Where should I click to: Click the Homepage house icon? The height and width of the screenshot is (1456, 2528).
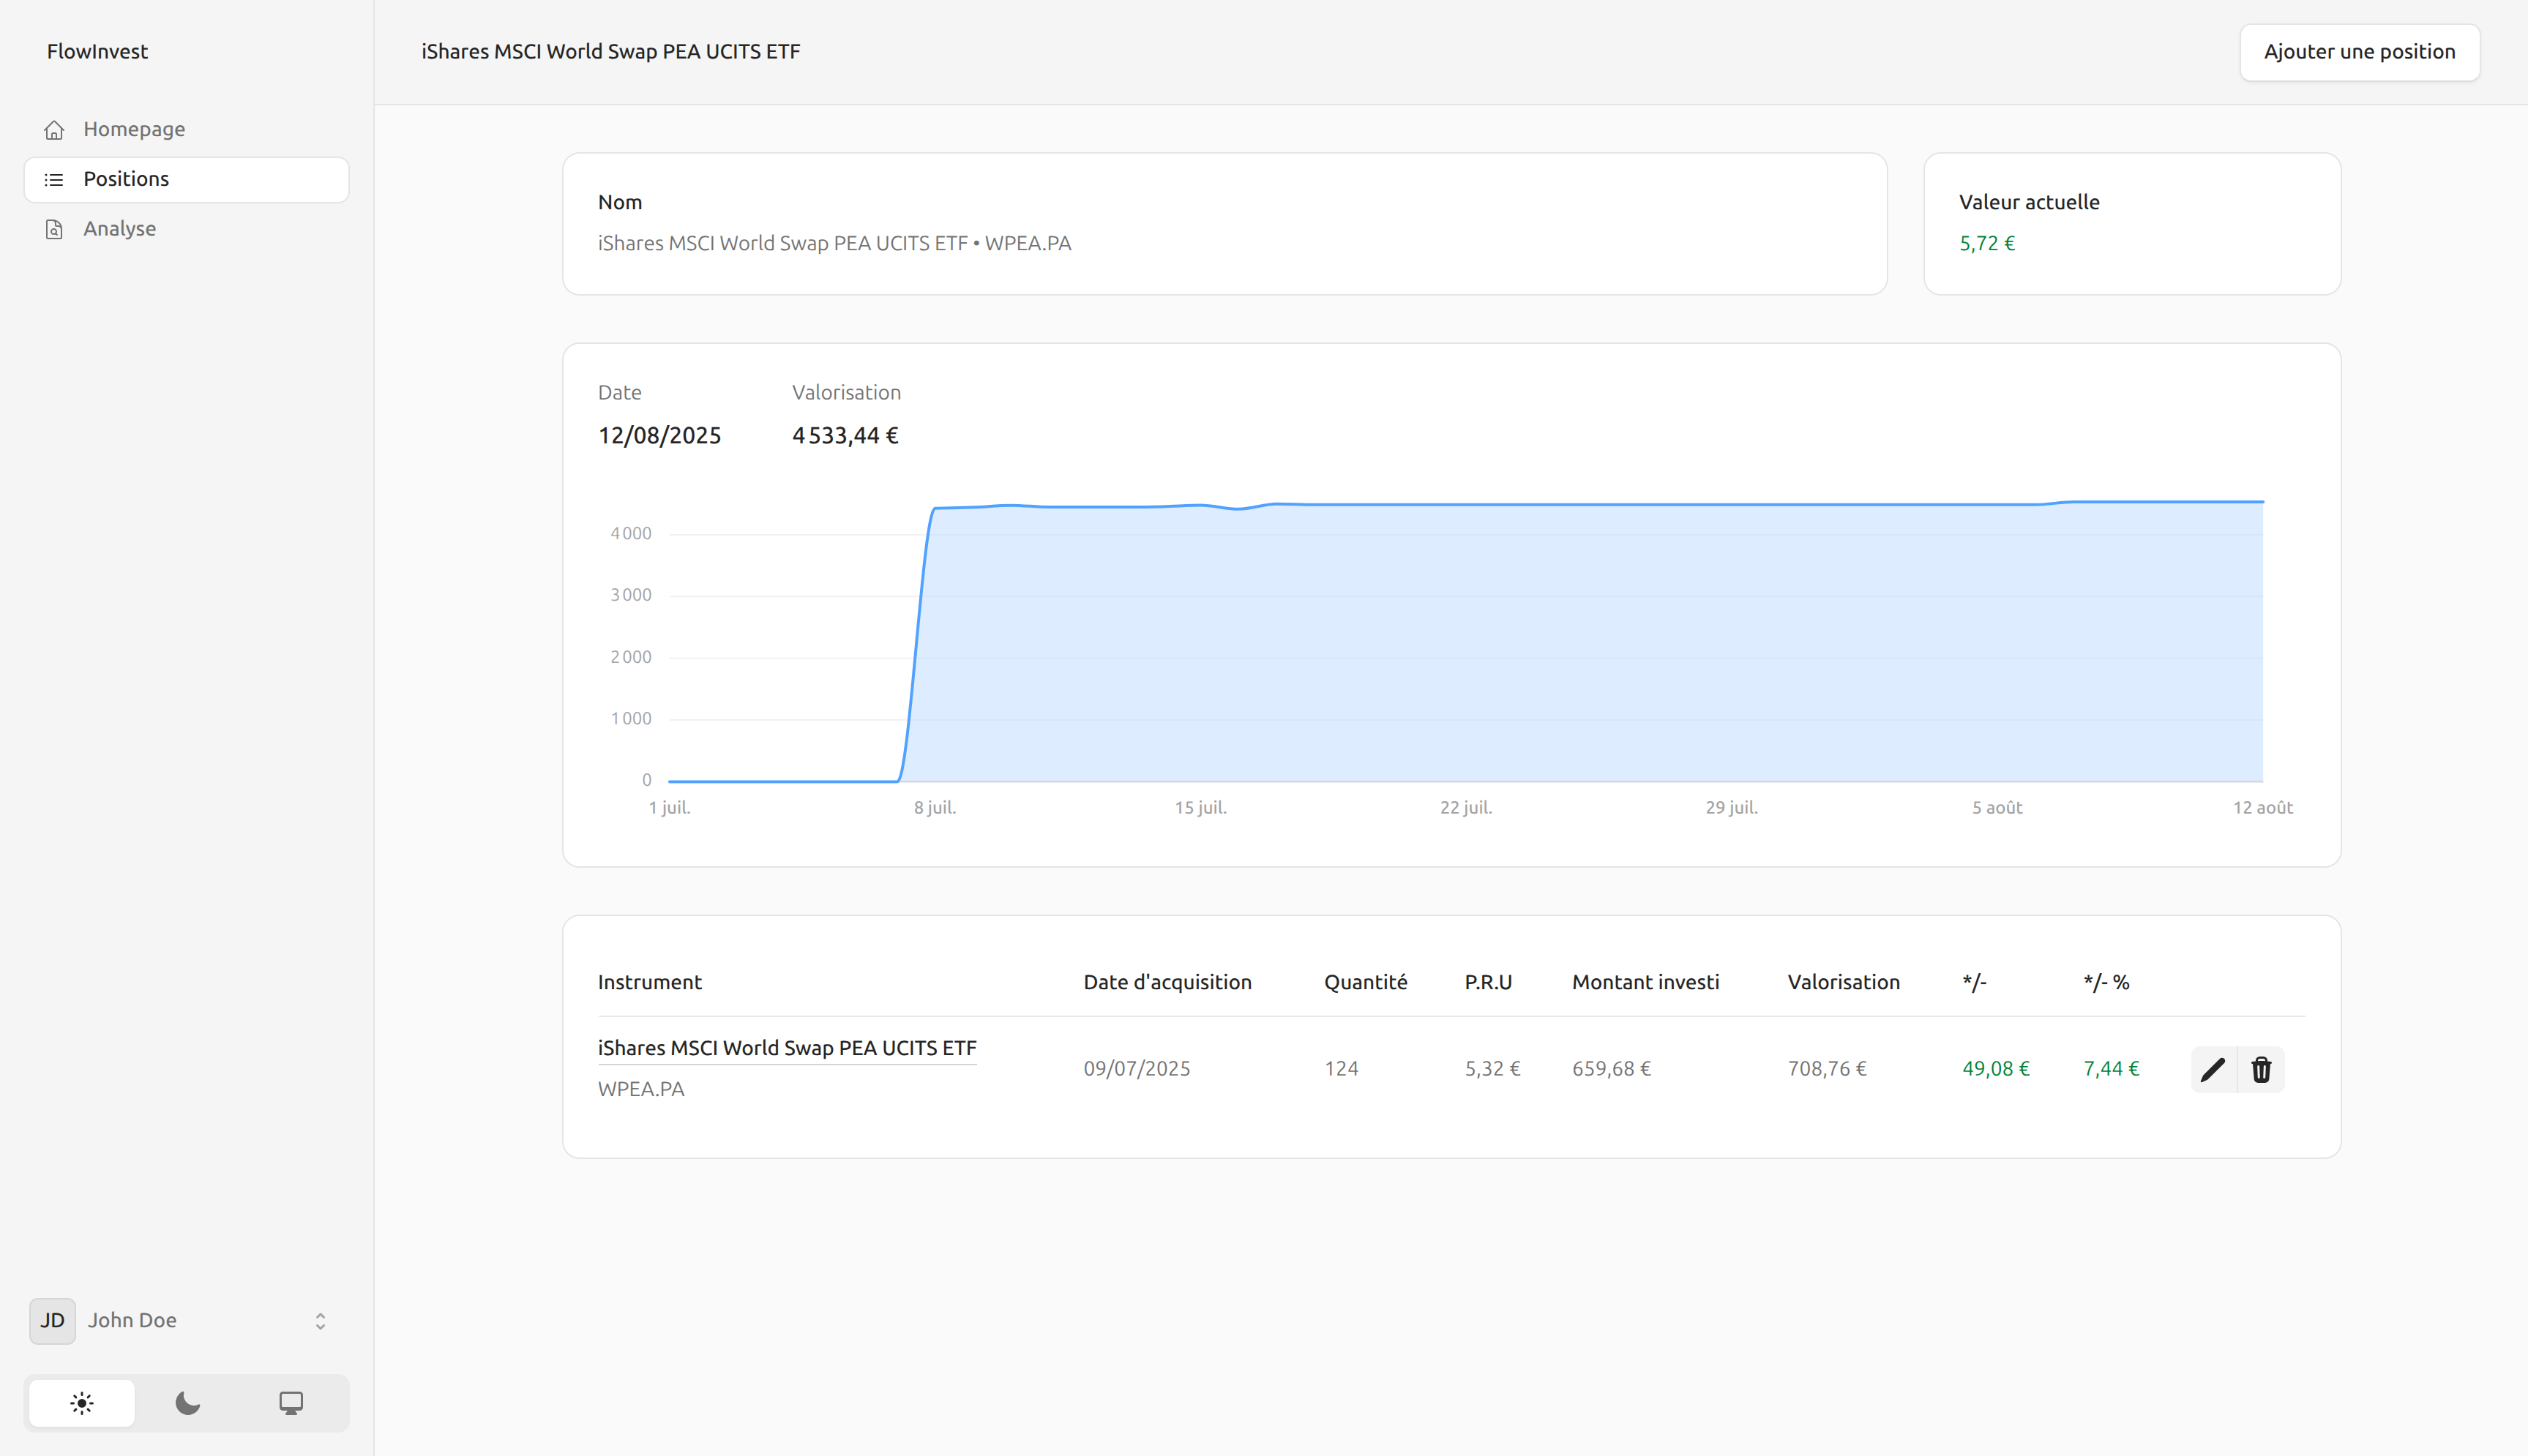click(x=54, y=130)
